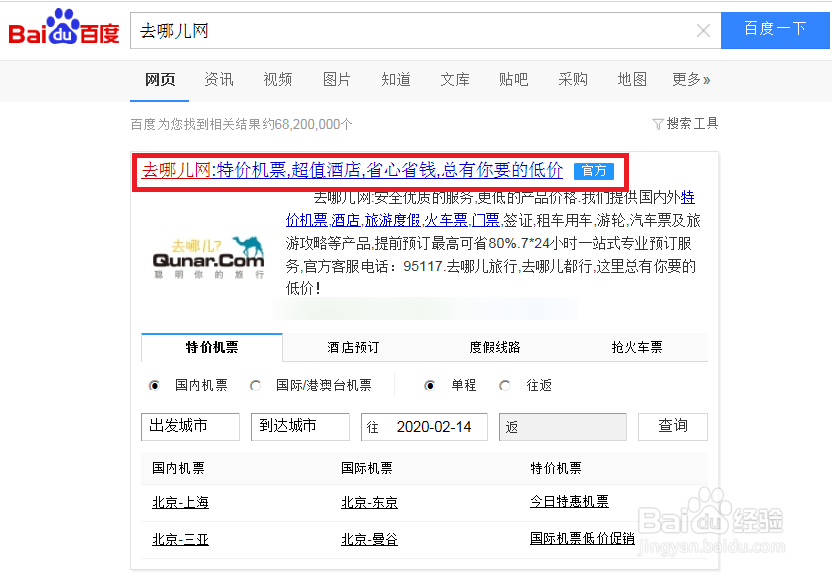The image size is (832, 576).
Task: Switch to the 图片 tab
Action: [x=336, y=80]
